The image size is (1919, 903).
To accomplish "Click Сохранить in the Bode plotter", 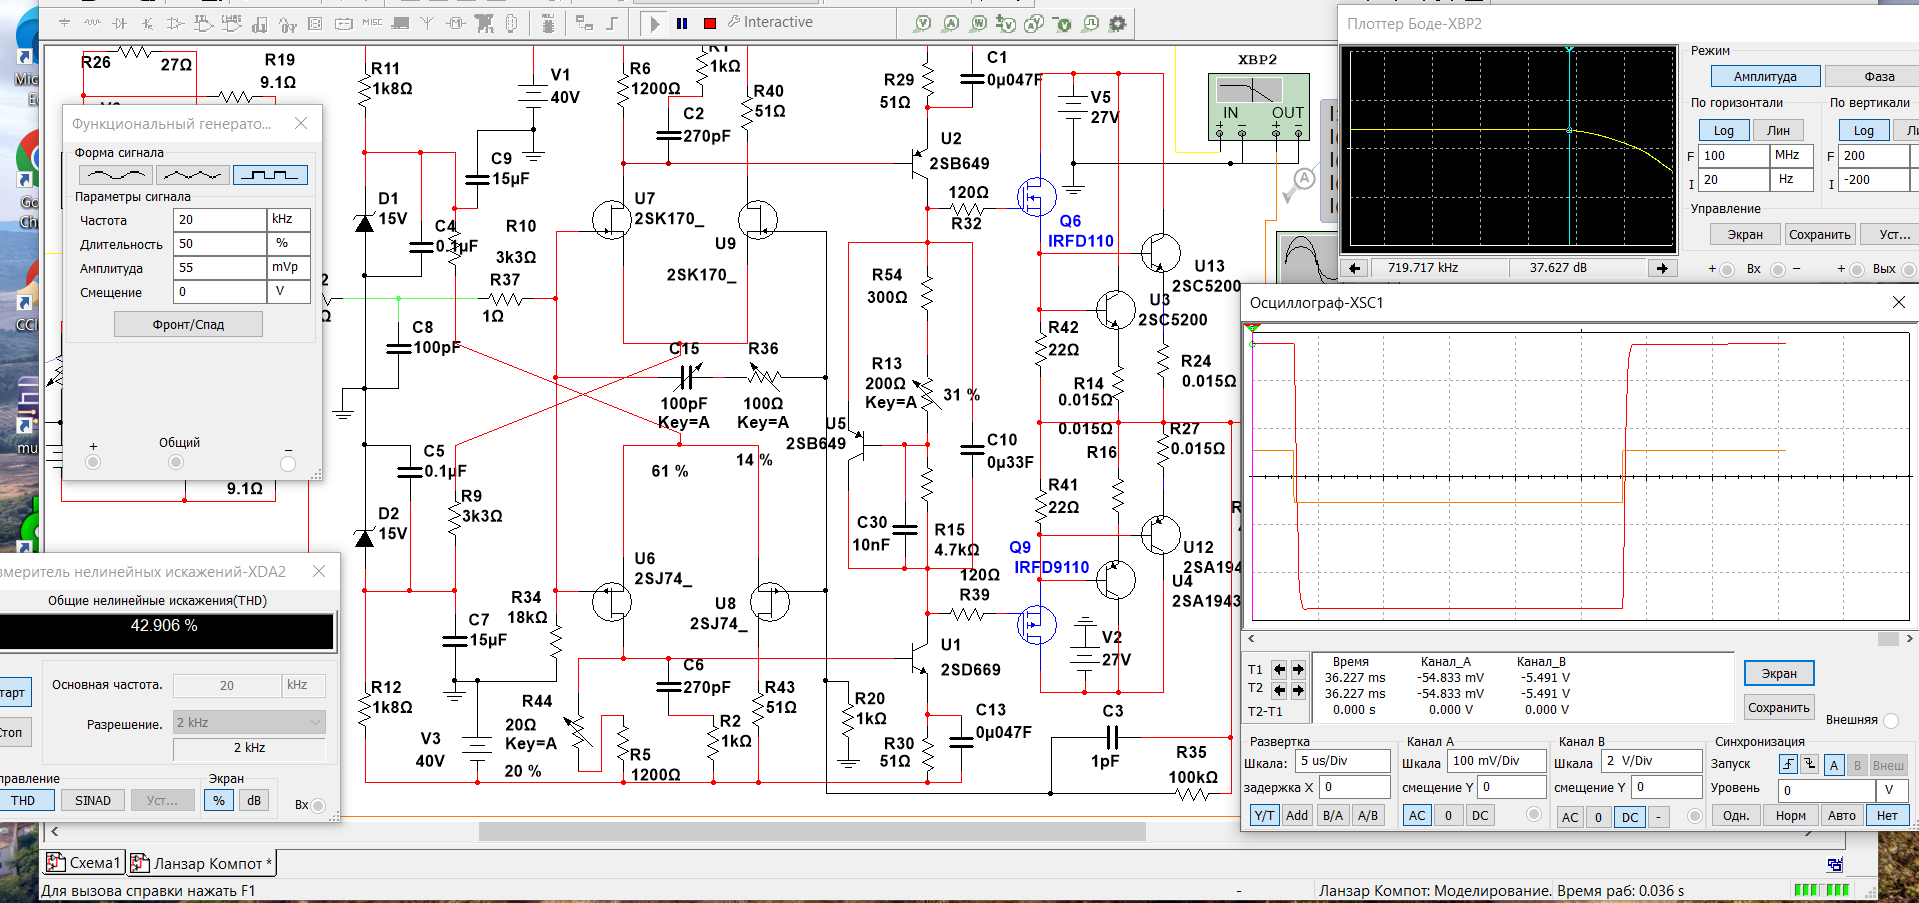I will click(x=1820, y=235).
